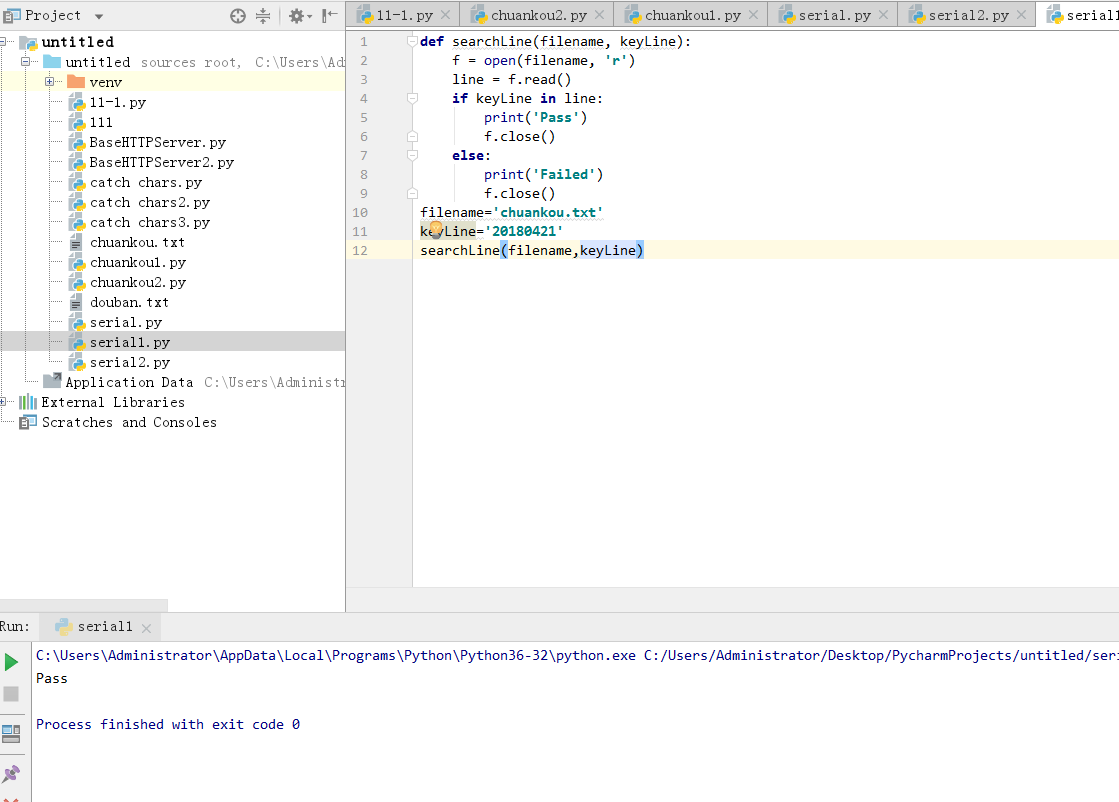Open the Project panel gear settings
1119x802 pixels.
pyautogui.click(x=296, y=16)
